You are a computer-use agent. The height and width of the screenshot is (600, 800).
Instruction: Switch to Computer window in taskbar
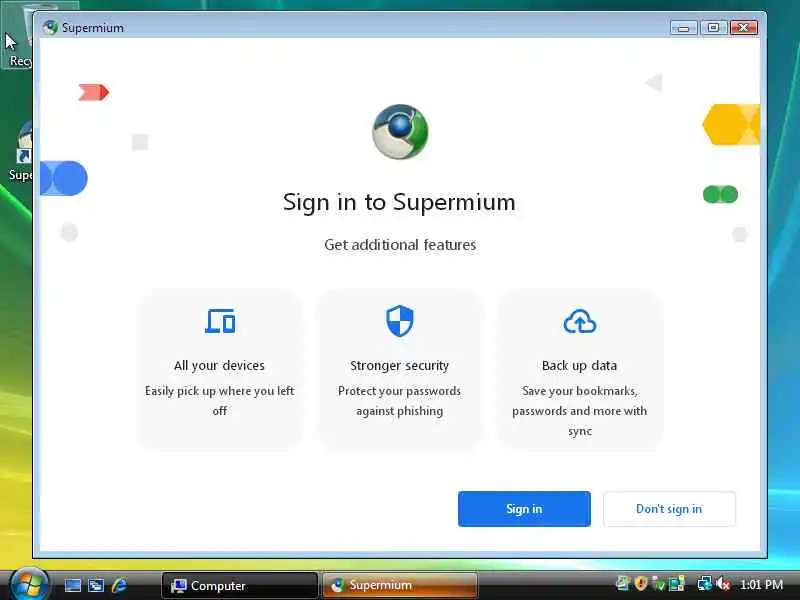[x=240, y=585]
